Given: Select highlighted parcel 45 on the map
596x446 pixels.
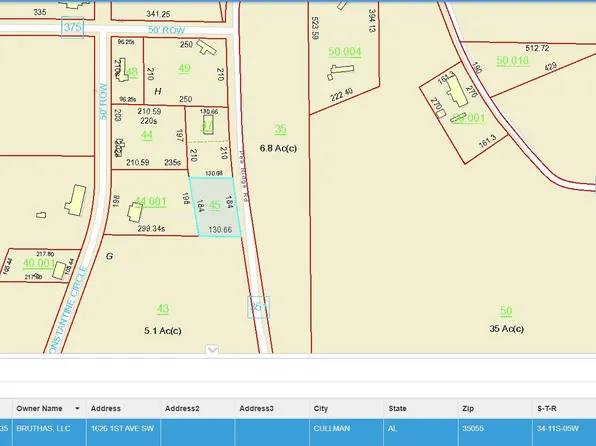Looking at the screenshot, I should tap(215, 206).
